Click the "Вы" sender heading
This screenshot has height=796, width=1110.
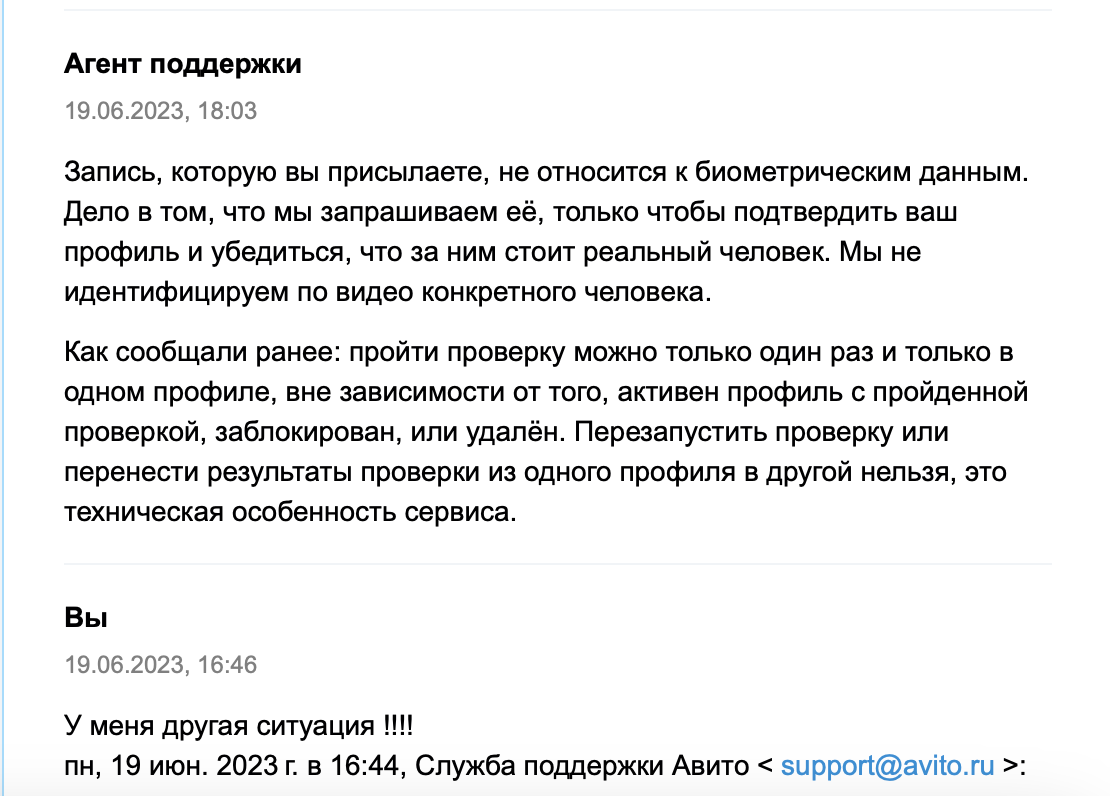[86, 618]
